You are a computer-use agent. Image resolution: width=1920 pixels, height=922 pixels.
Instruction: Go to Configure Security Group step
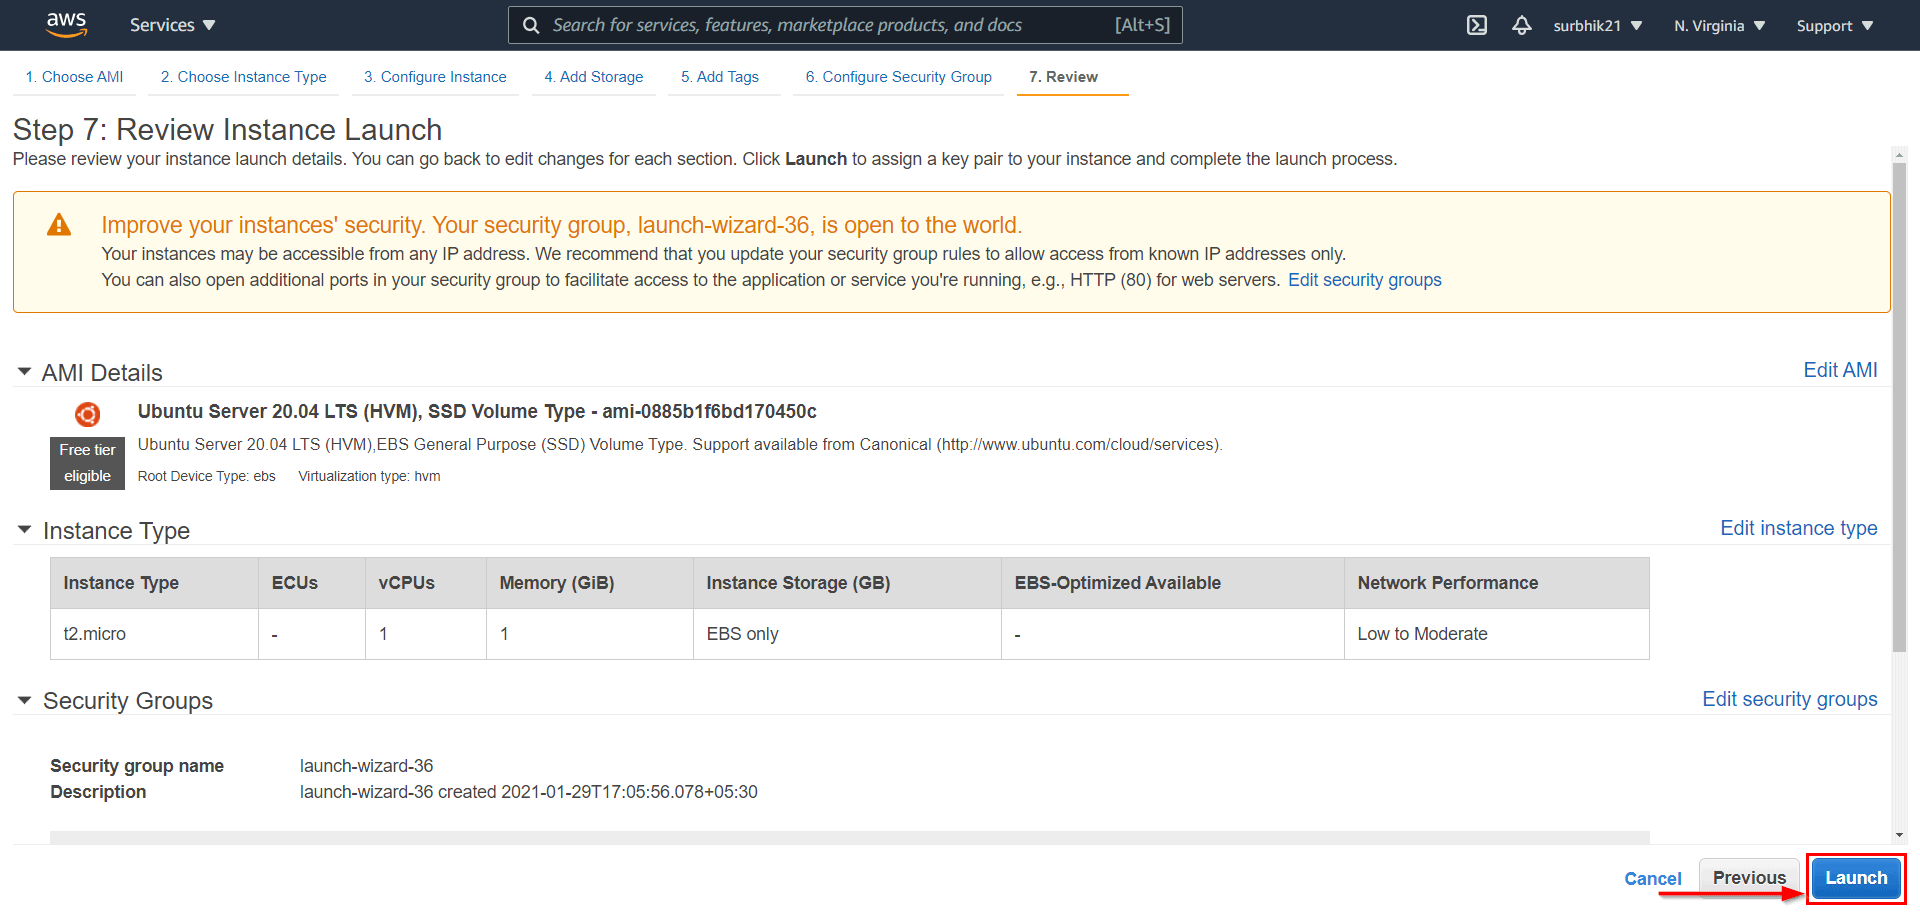pyautogui.click(x=897, y=76)
